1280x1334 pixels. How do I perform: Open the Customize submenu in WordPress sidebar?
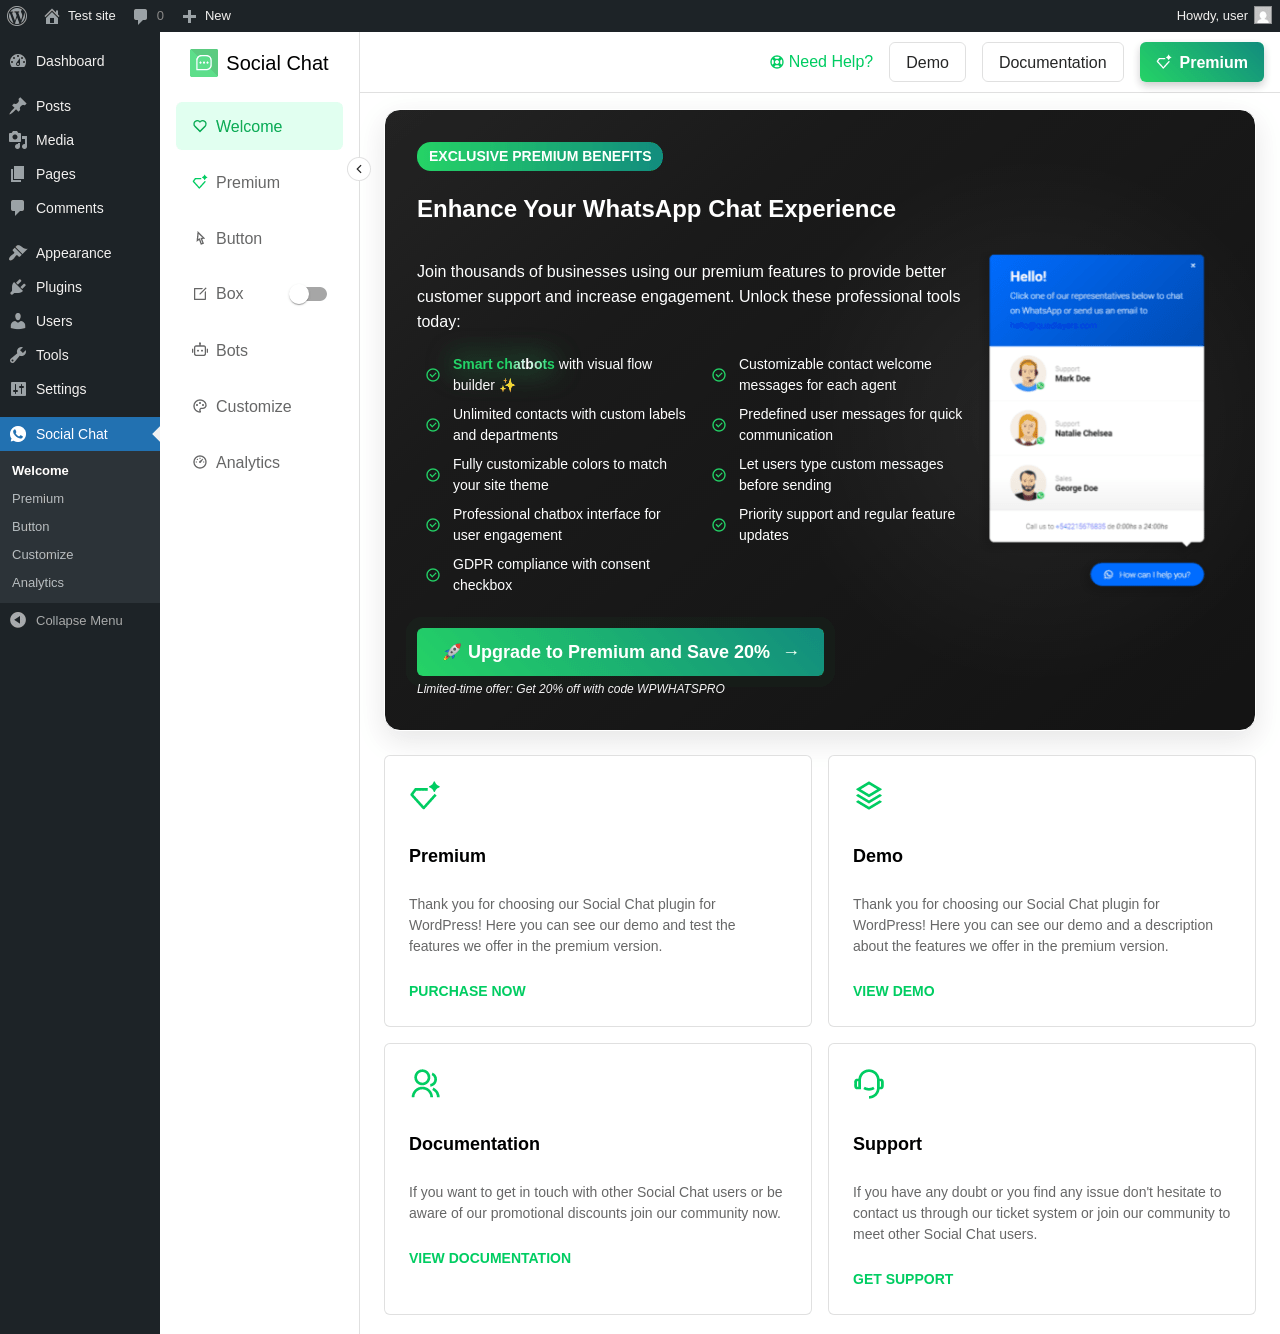click(80, 555)
